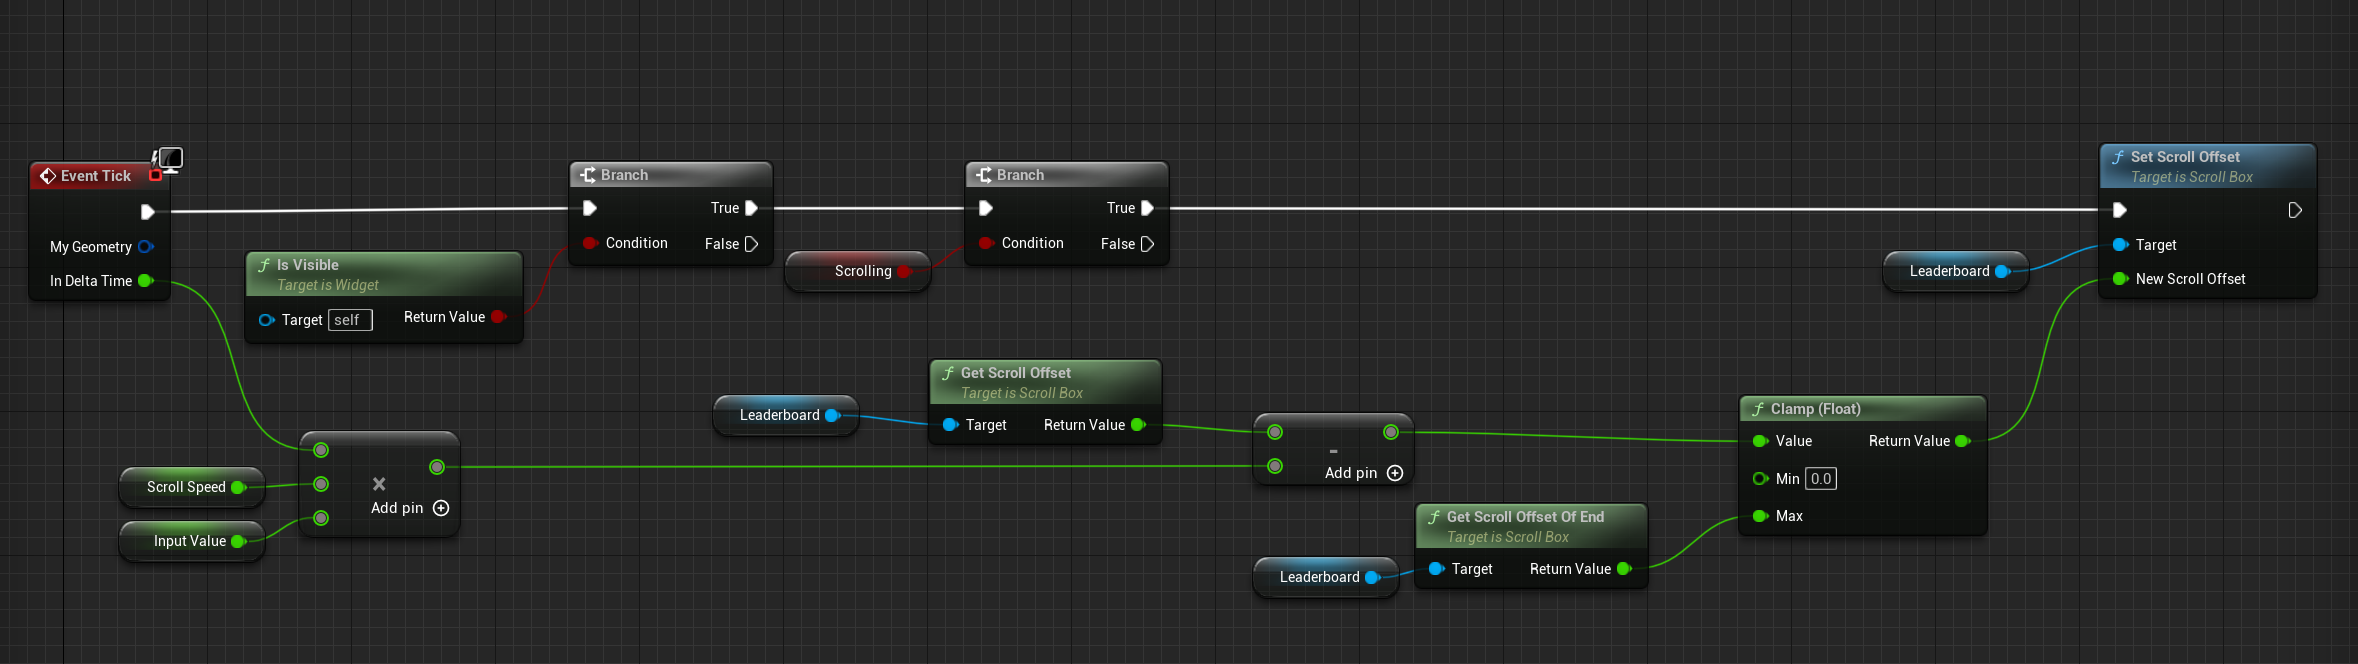Click the Get Scroll Offset Target pin
The width and height of the screenshot is (2358, 664).
[950, 425]
